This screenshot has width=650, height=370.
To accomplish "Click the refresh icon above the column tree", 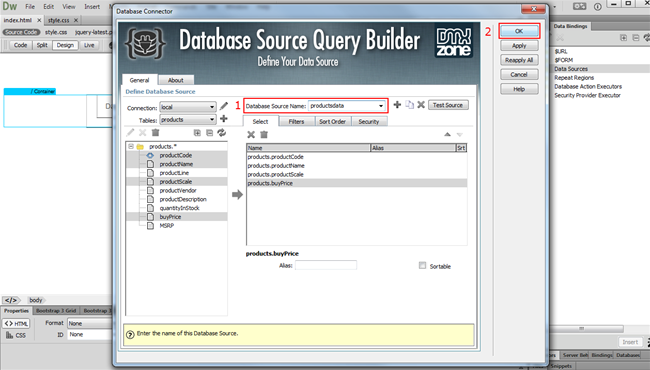I will (x=222, y=133).
